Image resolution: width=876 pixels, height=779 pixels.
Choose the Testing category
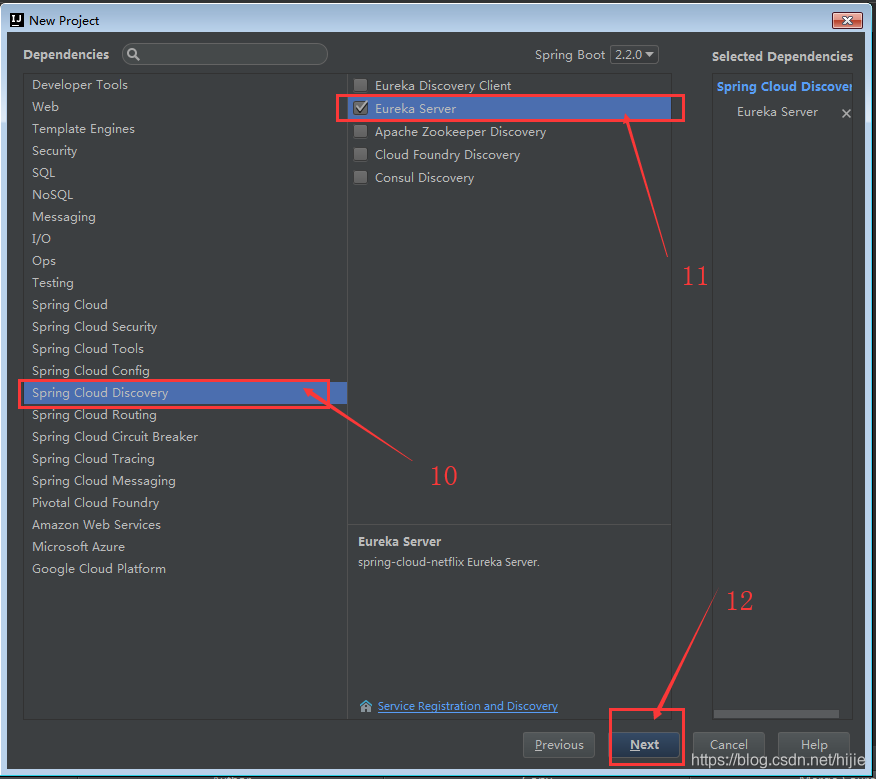click(185, 283)
